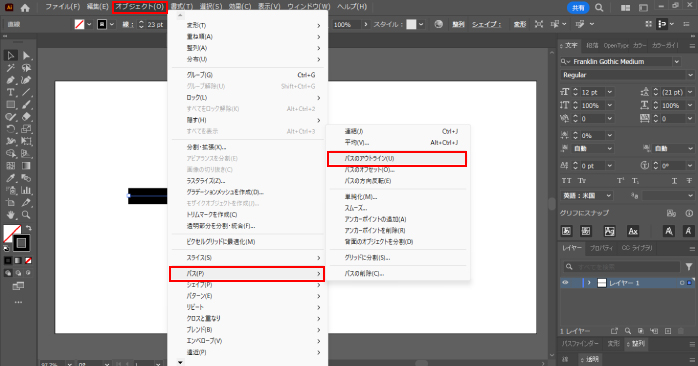Swap fill and stroke arrows icon
Viewport: 698px width, 366px height.
click(28, 228)
